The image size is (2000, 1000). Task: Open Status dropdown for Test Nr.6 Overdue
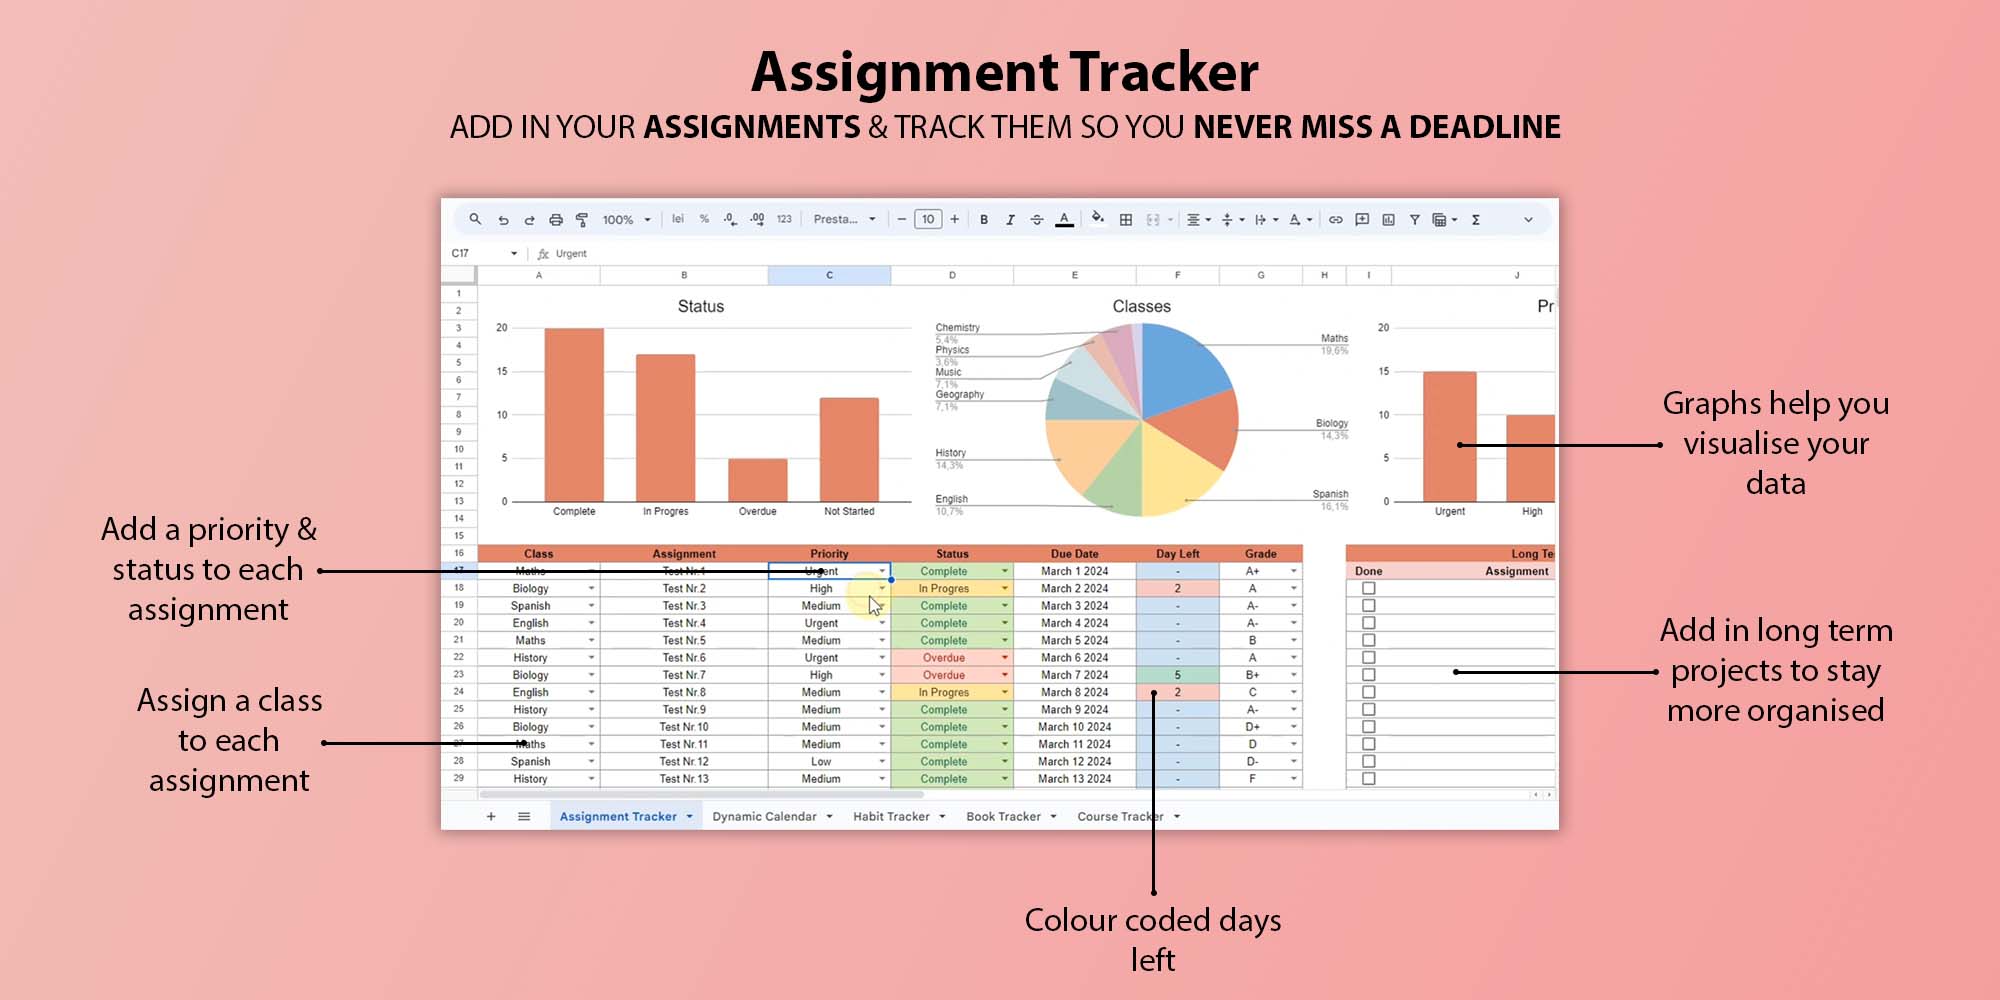click(x=1005, y=658)
